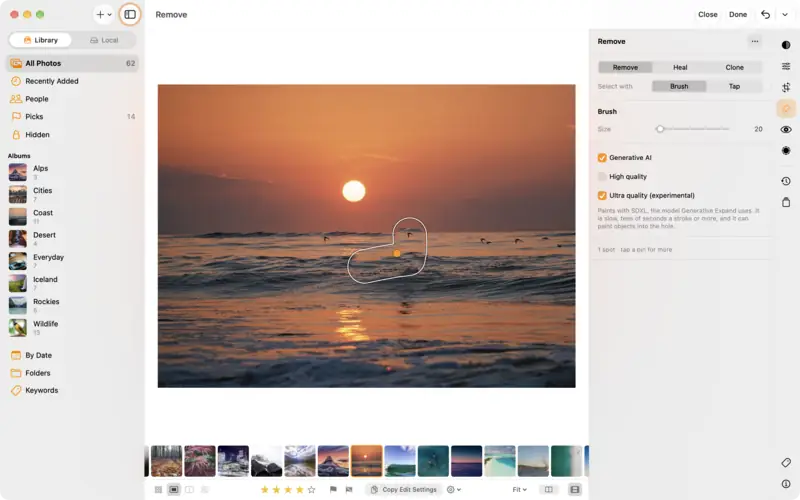Switch to the Library tab
800x500 pixels.
(40, 40)
